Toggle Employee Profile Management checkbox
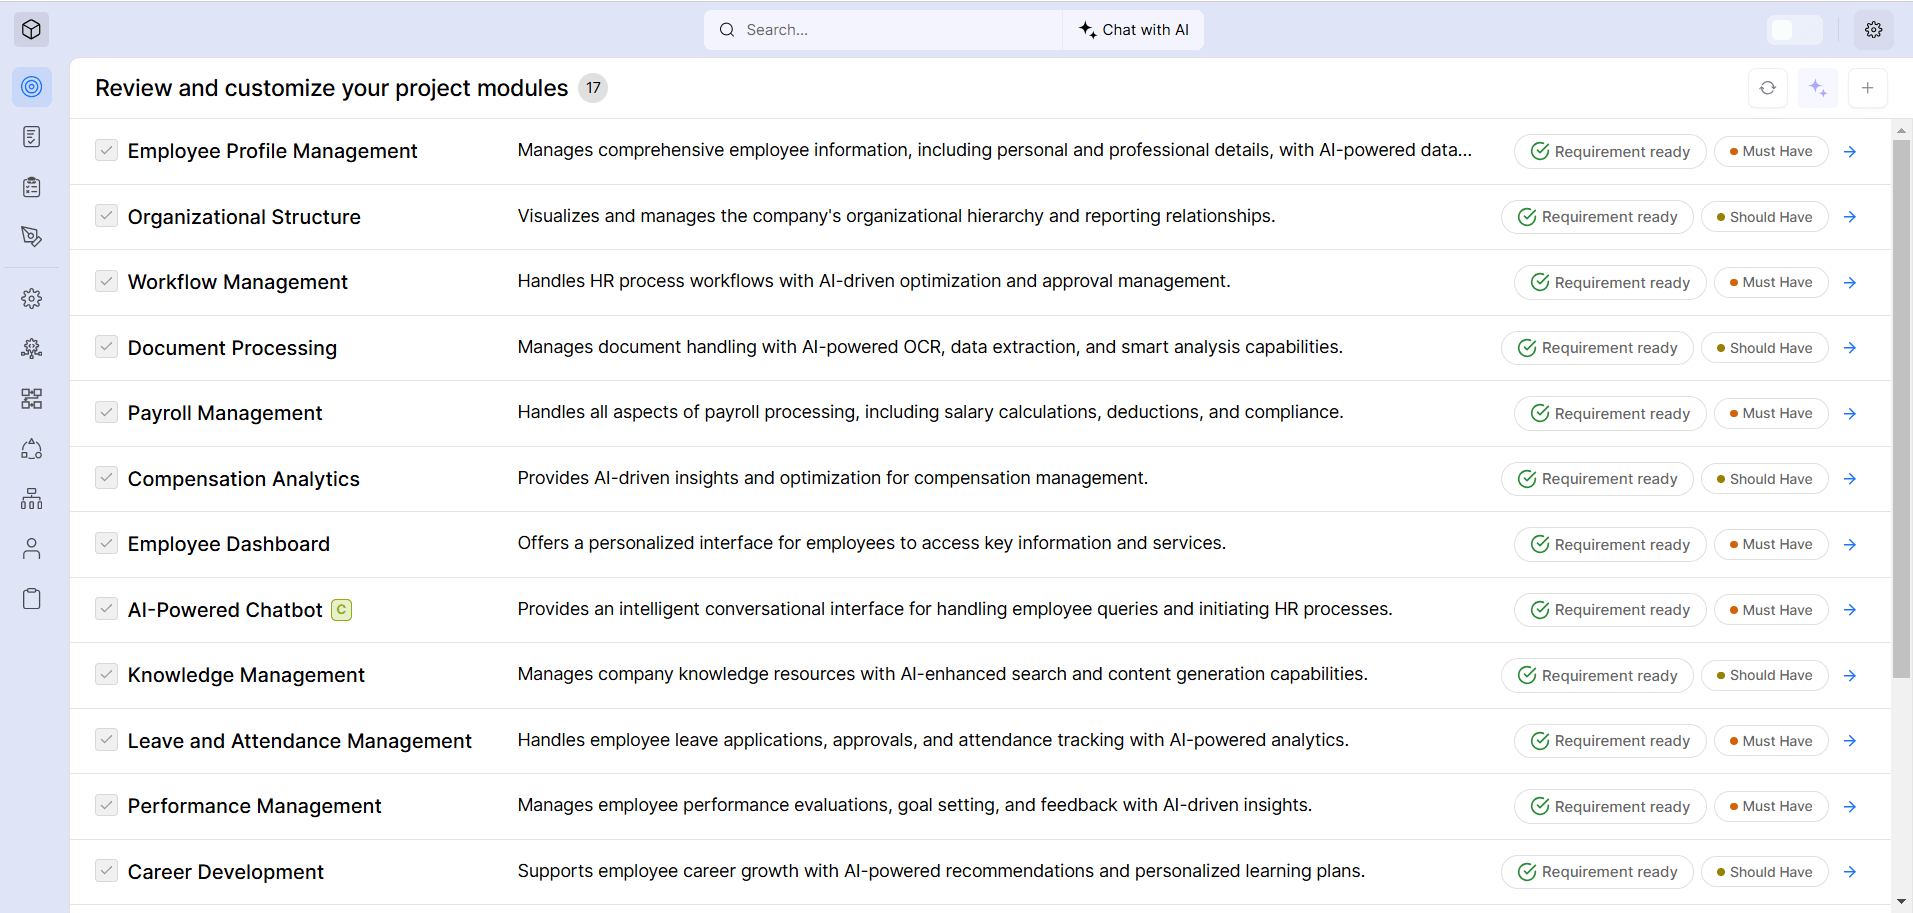This screenshot has height=913, width=1913. [x=106, y=150]
